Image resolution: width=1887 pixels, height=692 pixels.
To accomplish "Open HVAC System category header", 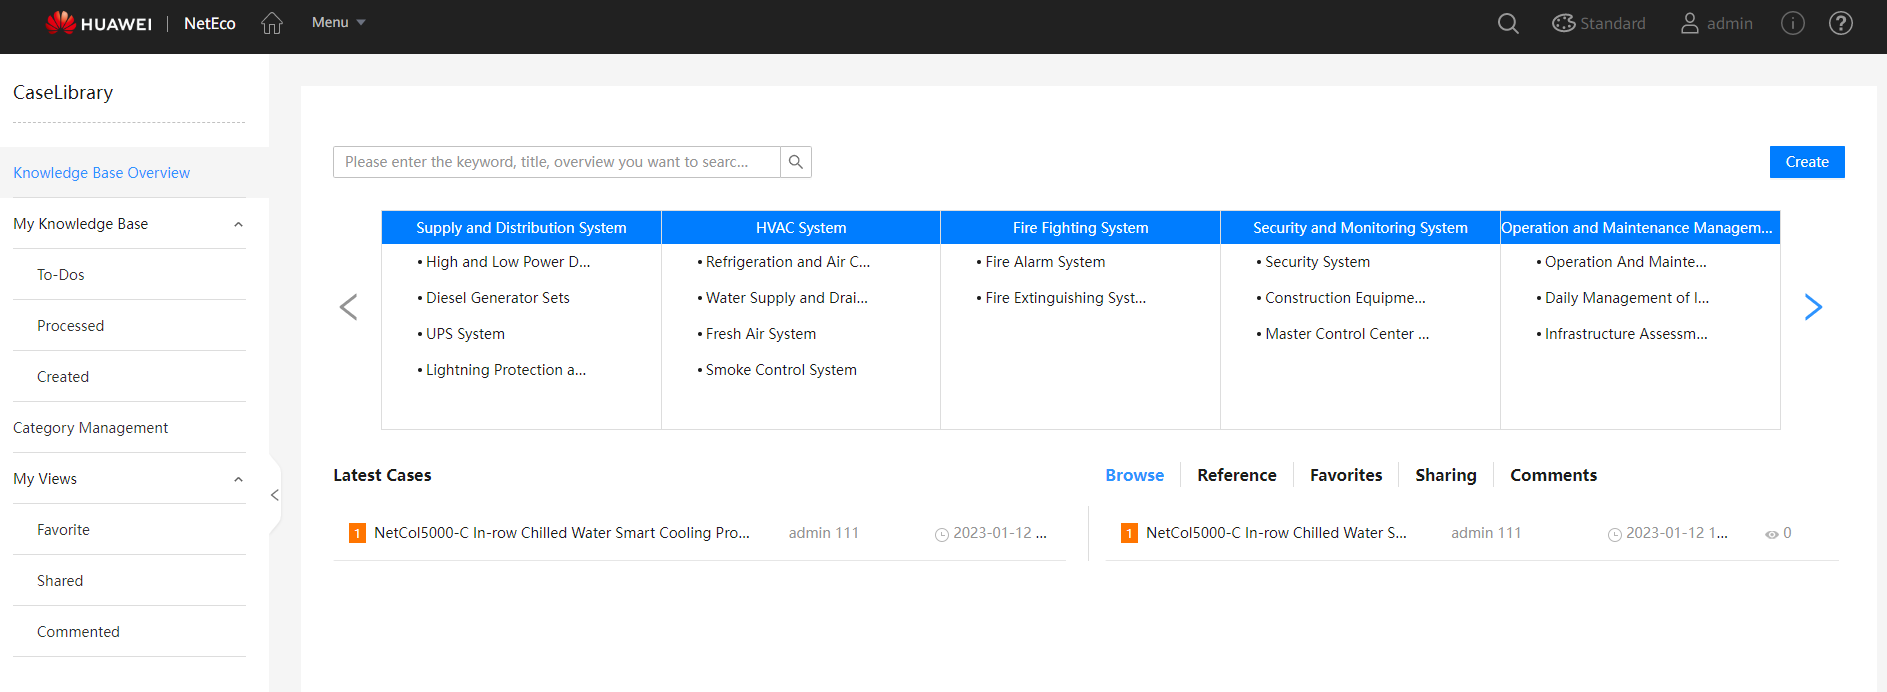I will point(801,228).
